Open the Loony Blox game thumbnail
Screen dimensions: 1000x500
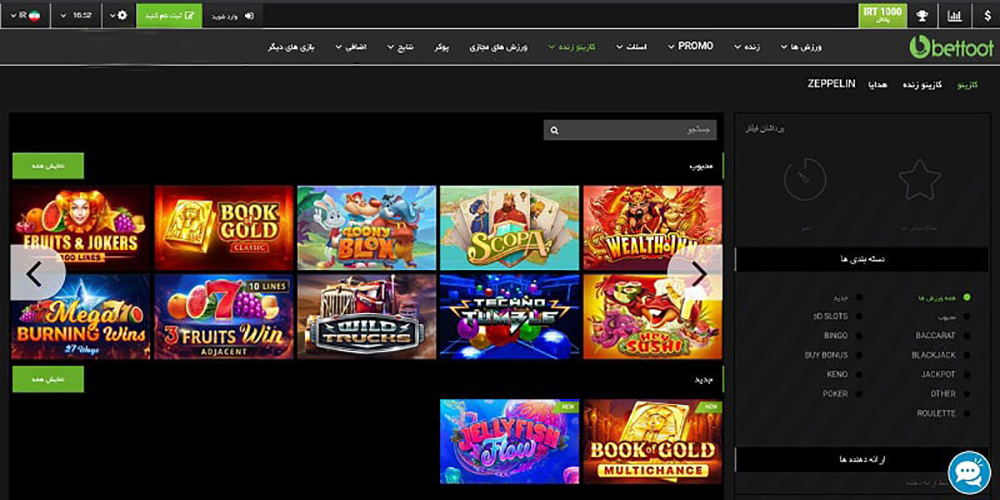click(x=367, y=228)
